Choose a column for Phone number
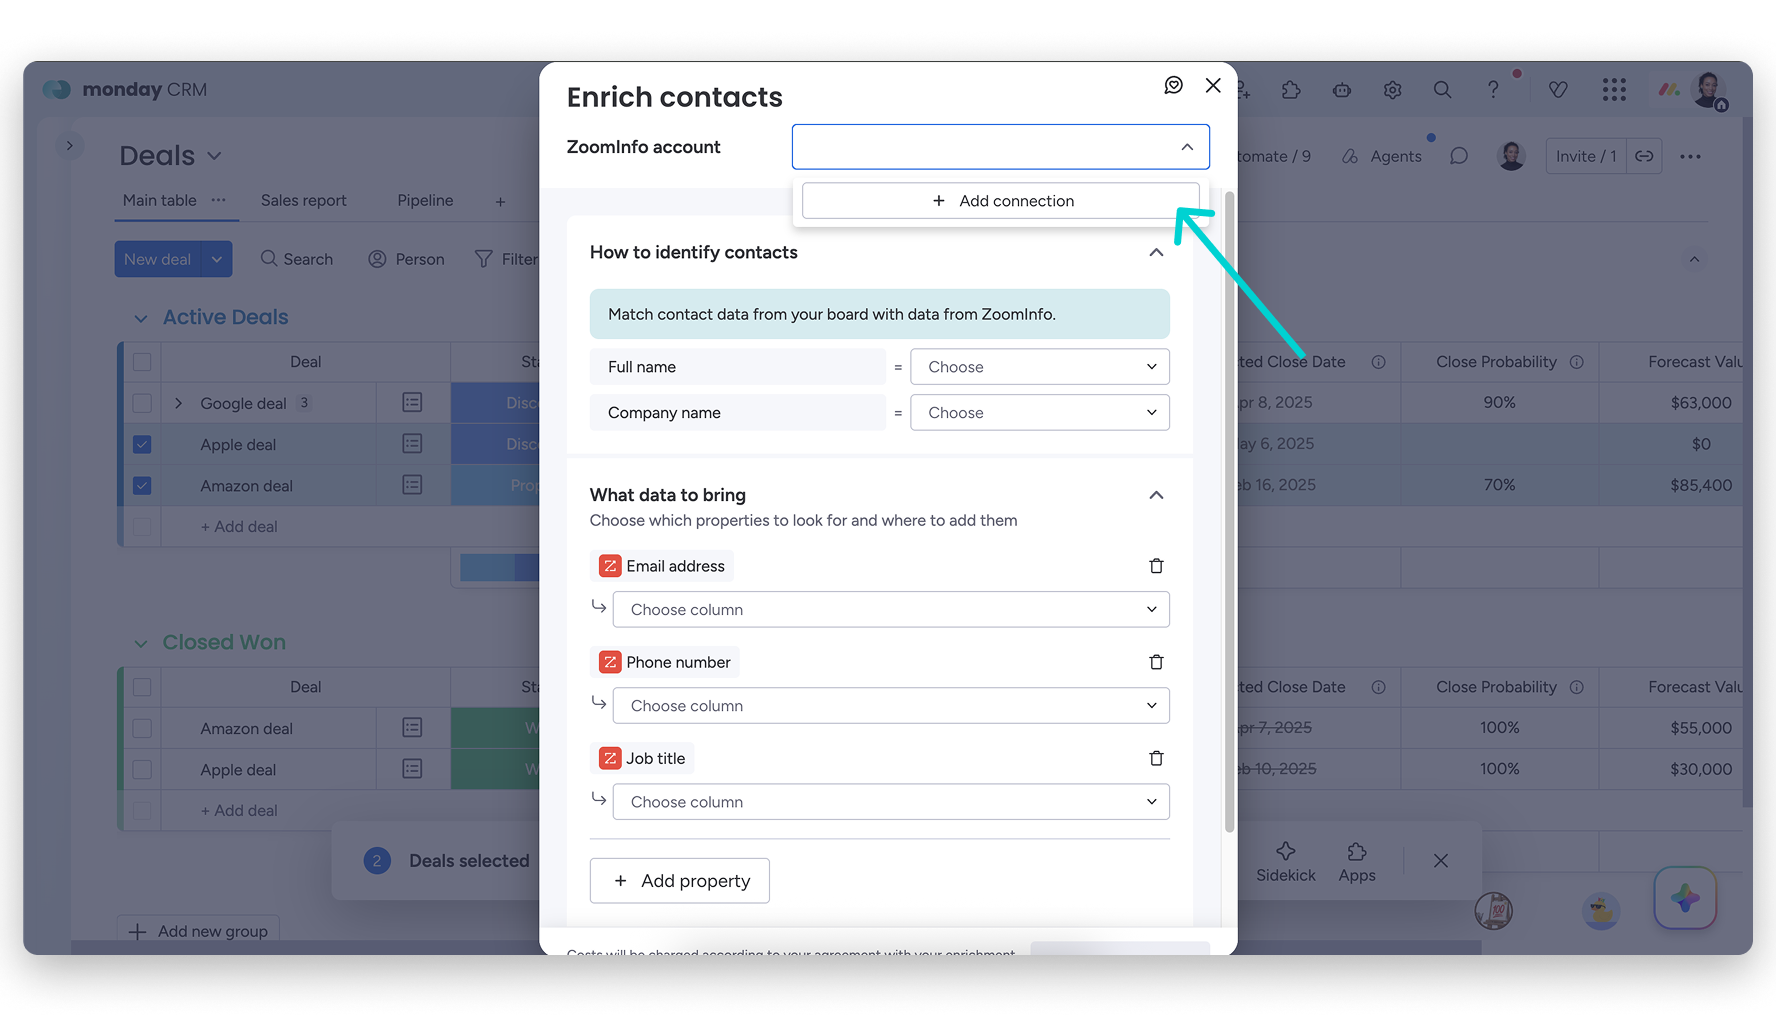 tap(891, 706)
